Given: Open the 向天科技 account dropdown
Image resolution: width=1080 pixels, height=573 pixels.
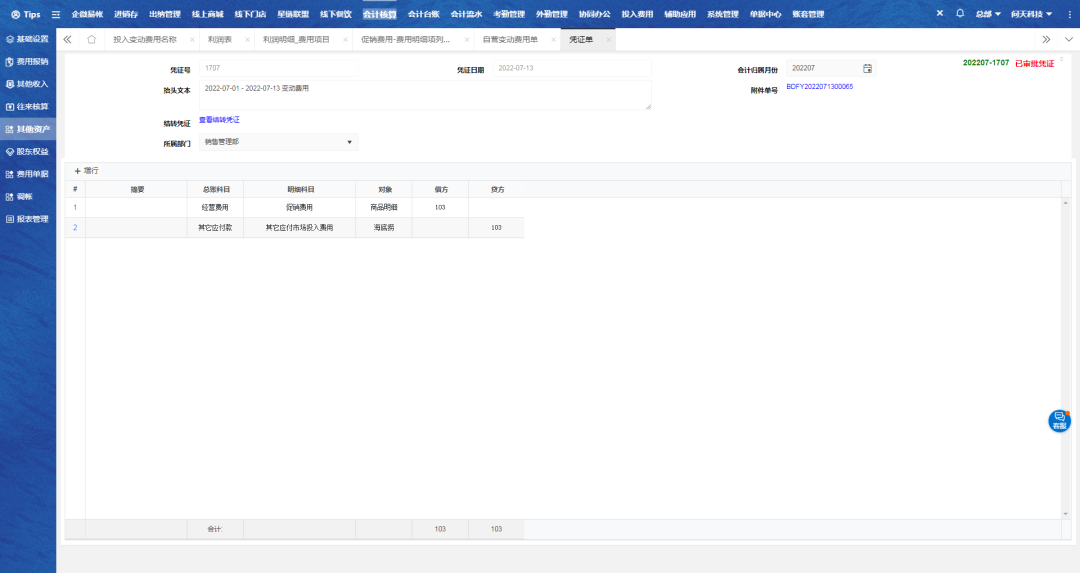Looking at the screenshot, I should tap(1031, 15).
